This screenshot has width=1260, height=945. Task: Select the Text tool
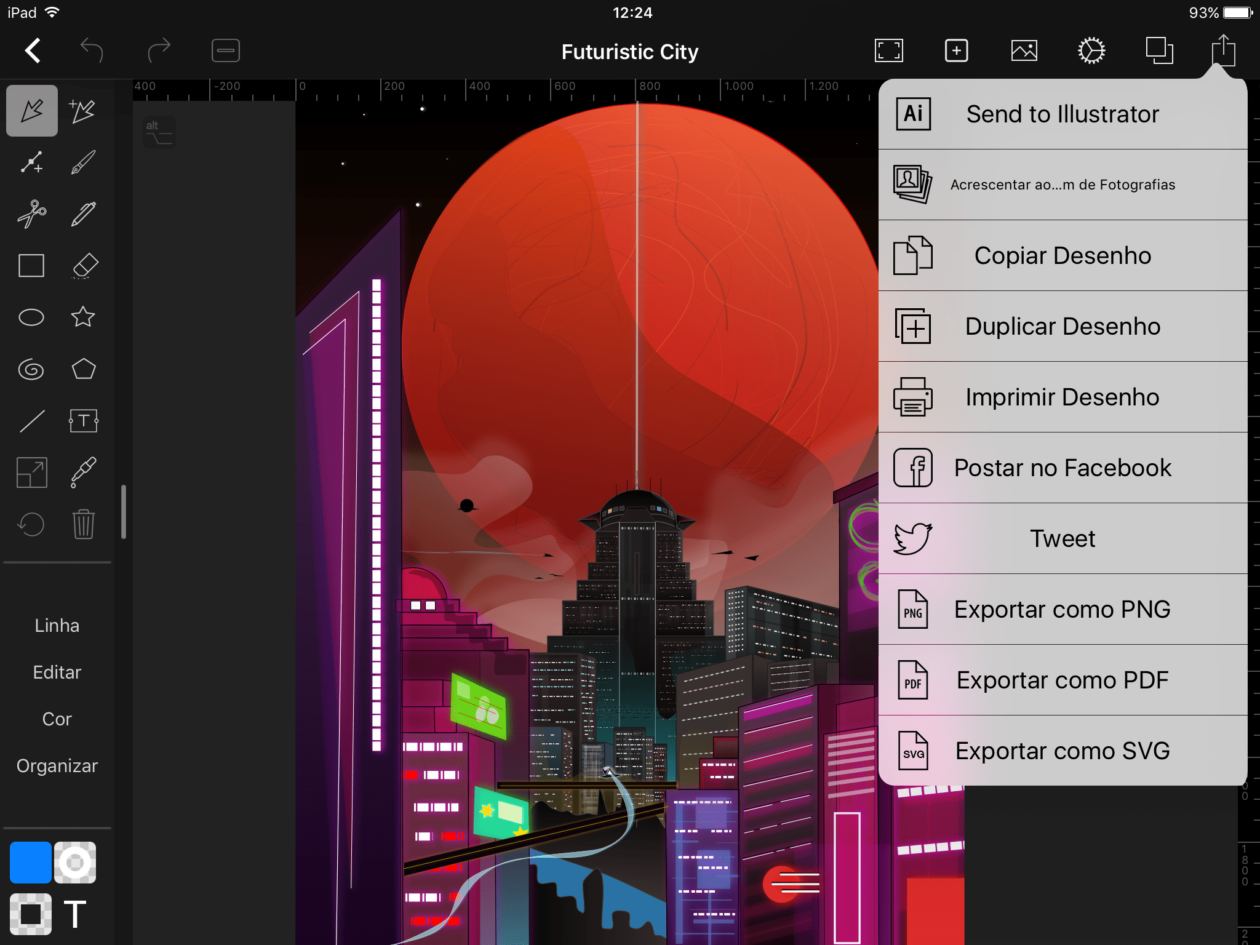click(83, 420)
